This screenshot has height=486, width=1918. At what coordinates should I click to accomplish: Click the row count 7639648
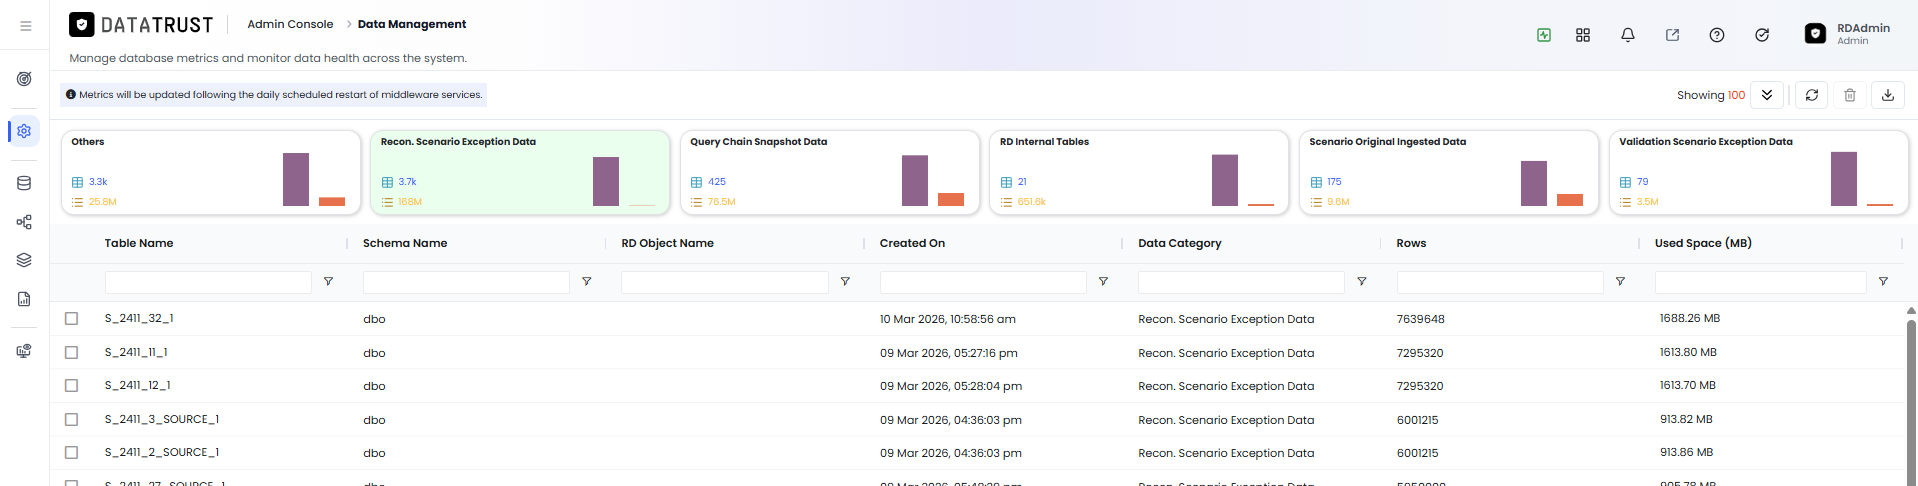pyautogui.click(x=1420, y=319)
